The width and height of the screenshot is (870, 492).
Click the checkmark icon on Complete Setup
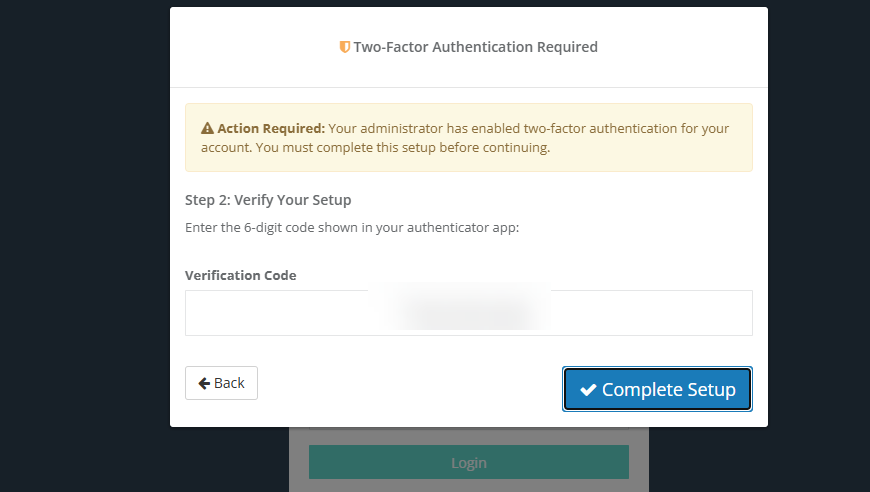click(588, 390)
